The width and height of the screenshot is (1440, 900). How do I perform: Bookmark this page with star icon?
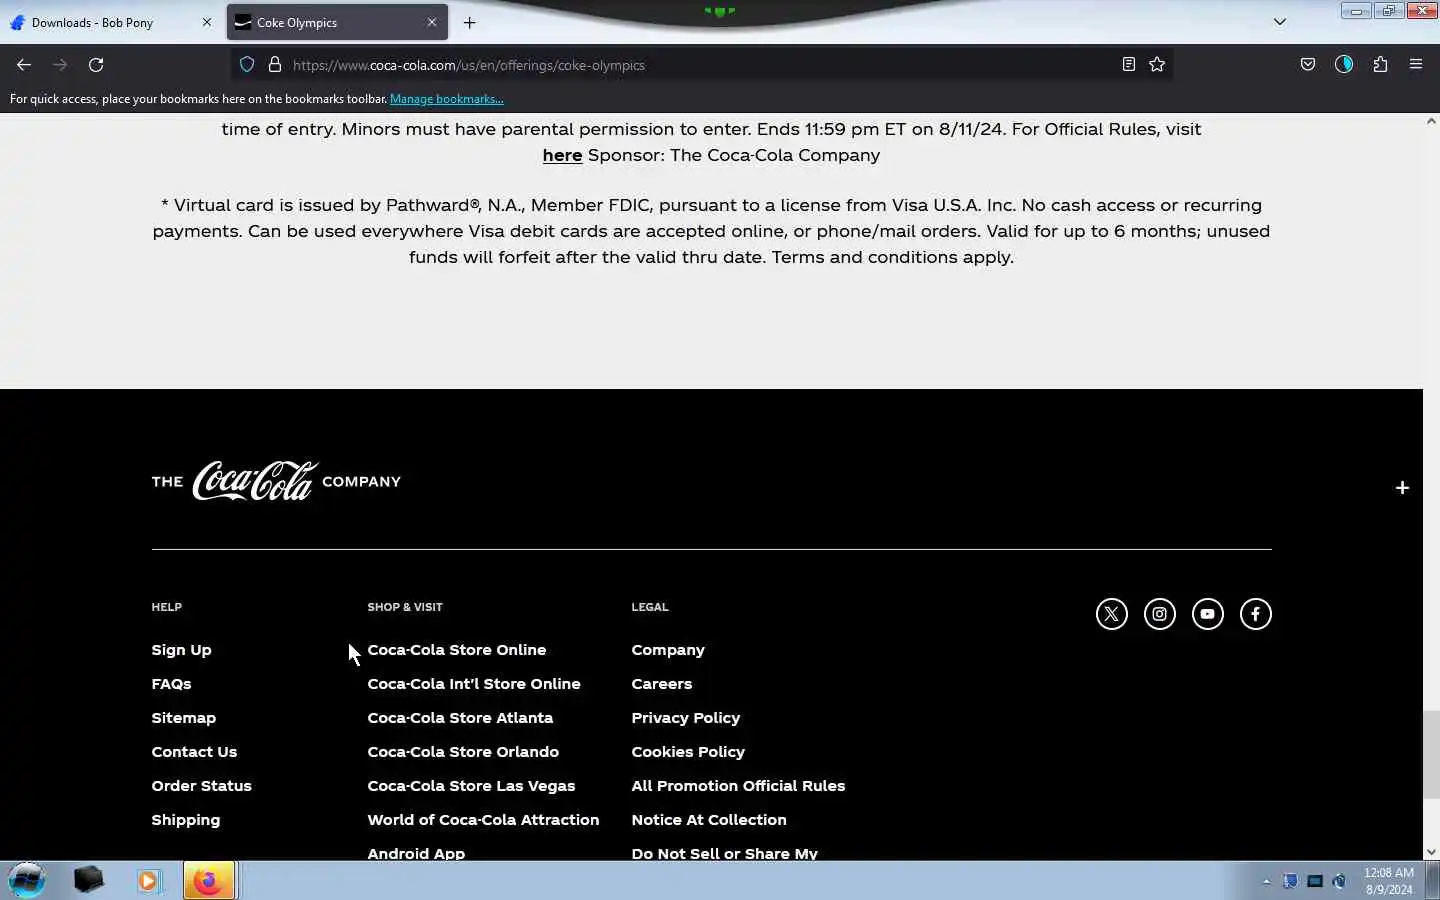[x=1157, y=65]
